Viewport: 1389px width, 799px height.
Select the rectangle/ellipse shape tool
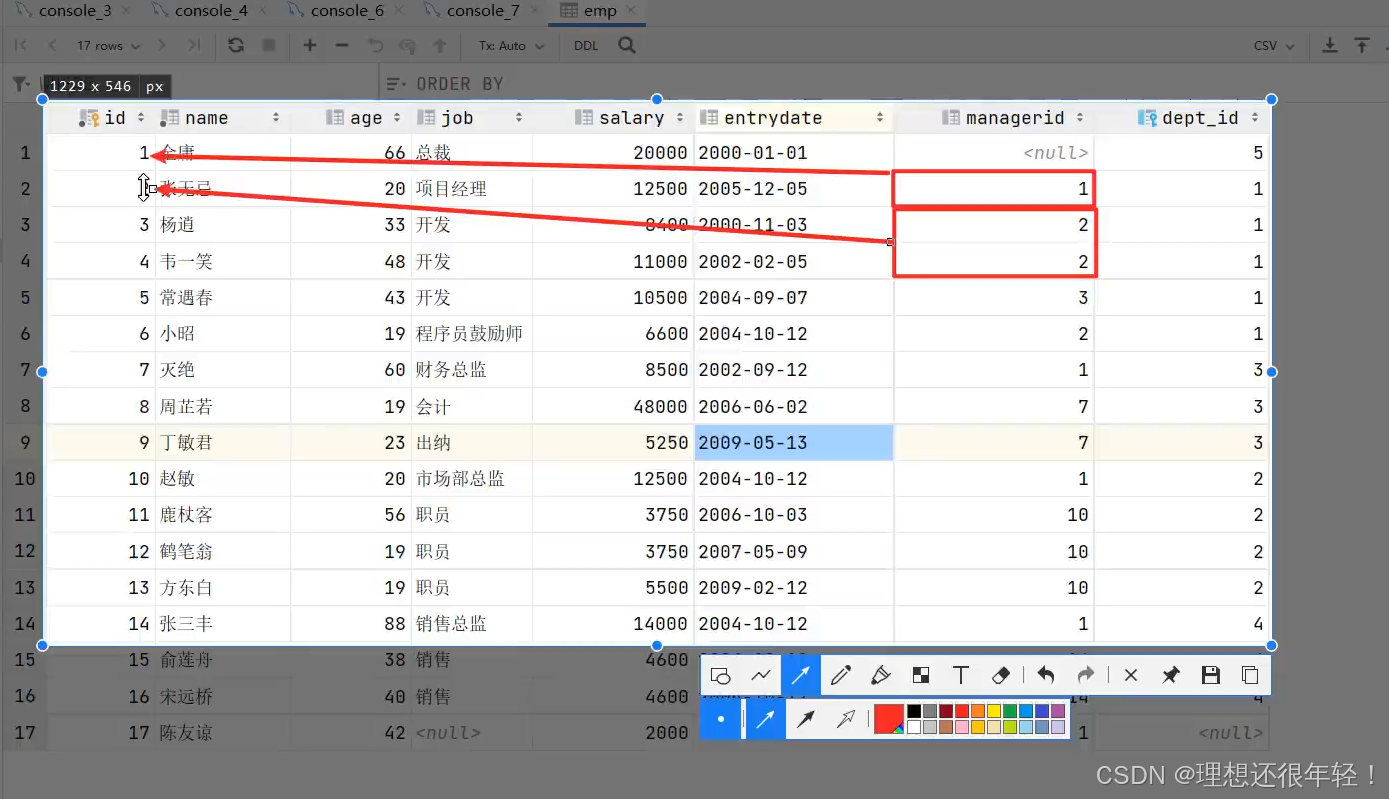click(720, 675)
